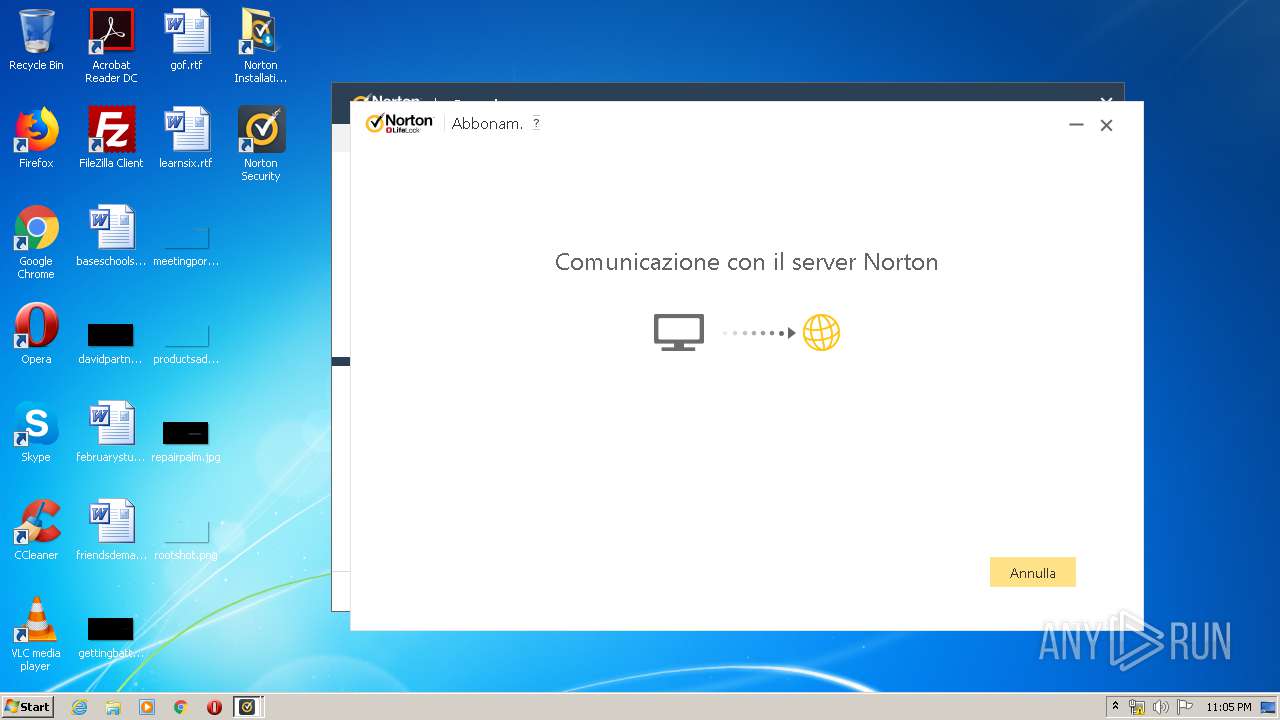Select the meetingpor... desktop file

186,243
